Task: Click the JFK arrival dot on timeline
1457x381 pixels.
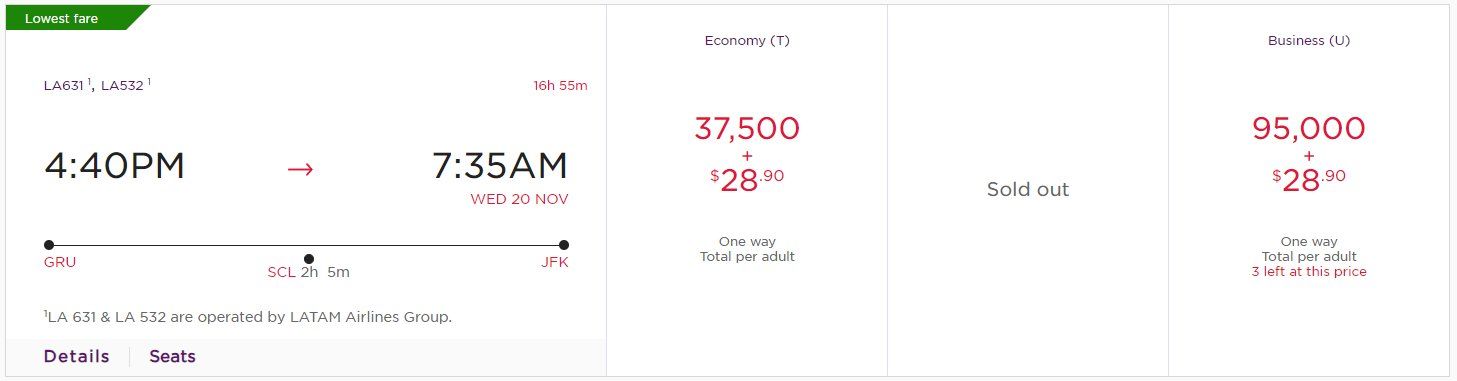Action: coord(564,245)
